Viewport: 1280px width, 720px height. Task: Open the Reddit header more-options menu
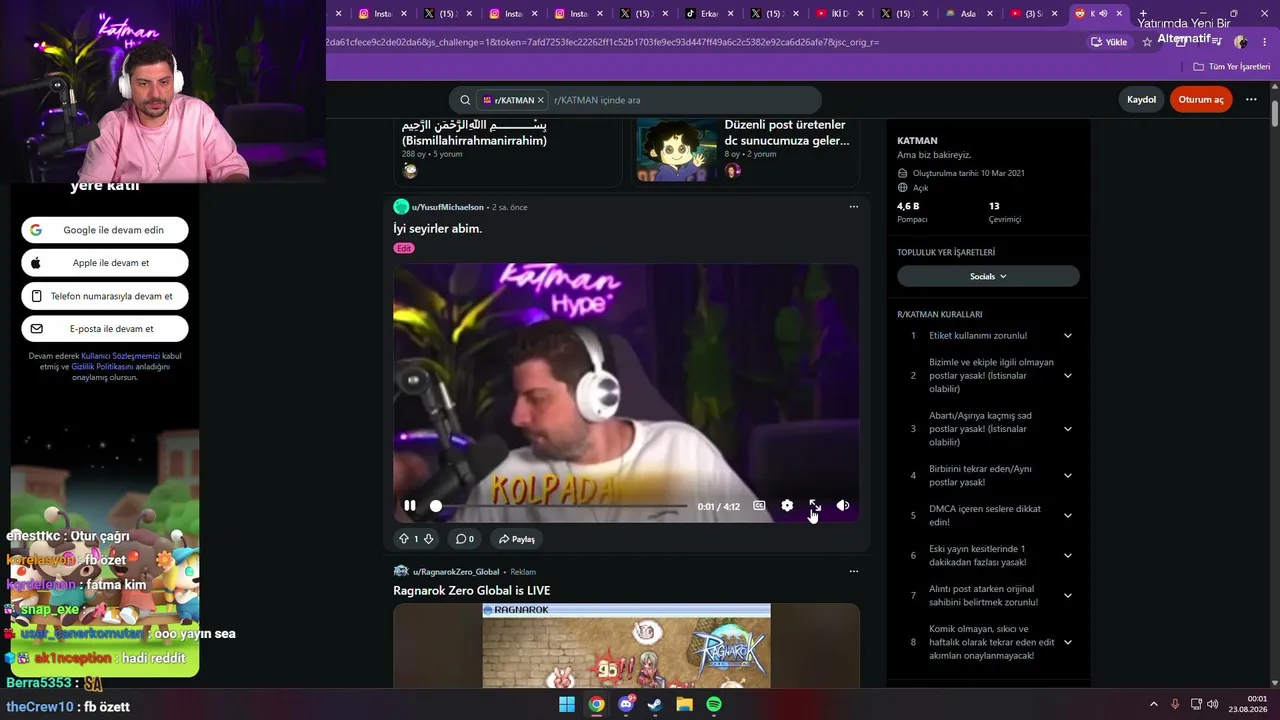(1251, 100)
